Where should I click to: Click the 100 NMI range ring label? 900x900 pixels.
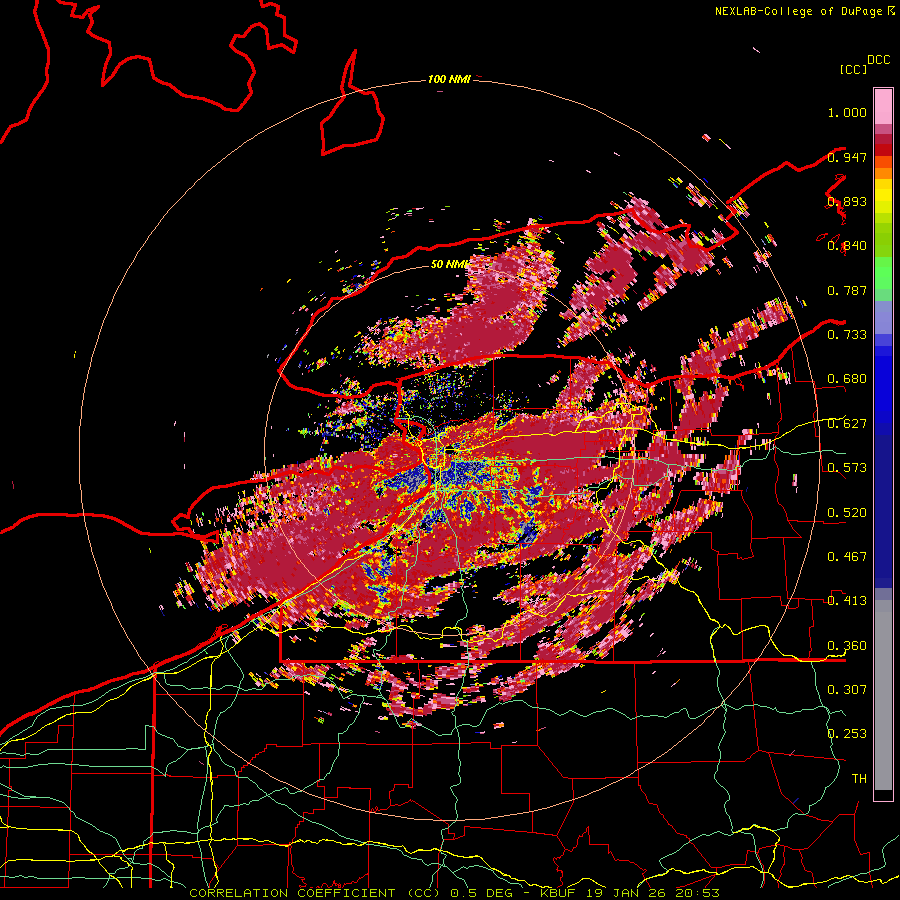click(449, 79)
